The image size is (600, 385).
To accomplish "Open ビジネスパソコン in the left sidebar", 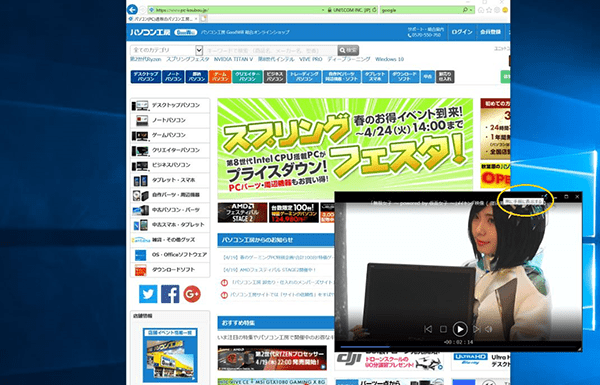I will tap(170, 165).
